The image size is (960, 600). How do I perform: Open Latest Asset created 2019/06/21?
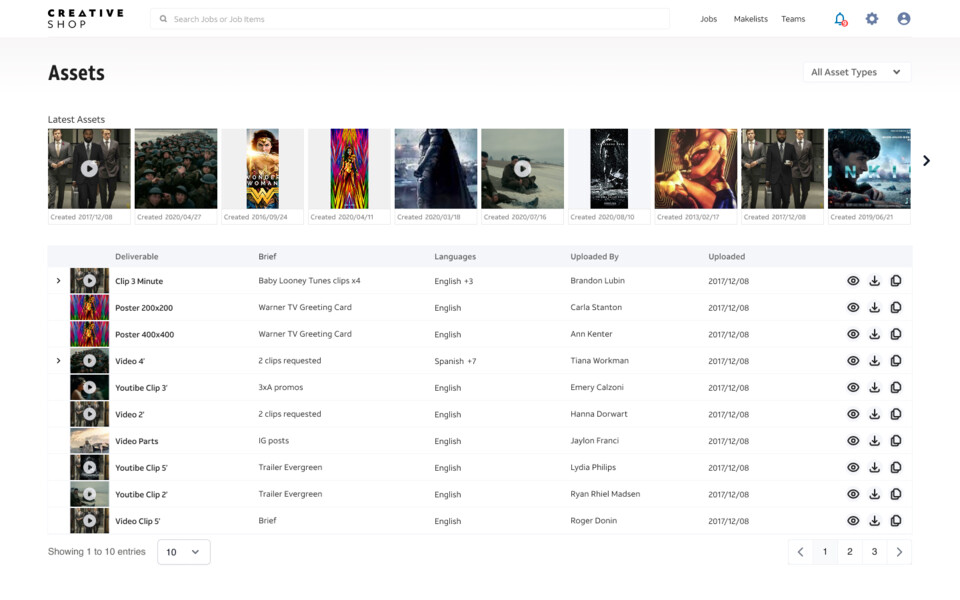click(869, 176)
